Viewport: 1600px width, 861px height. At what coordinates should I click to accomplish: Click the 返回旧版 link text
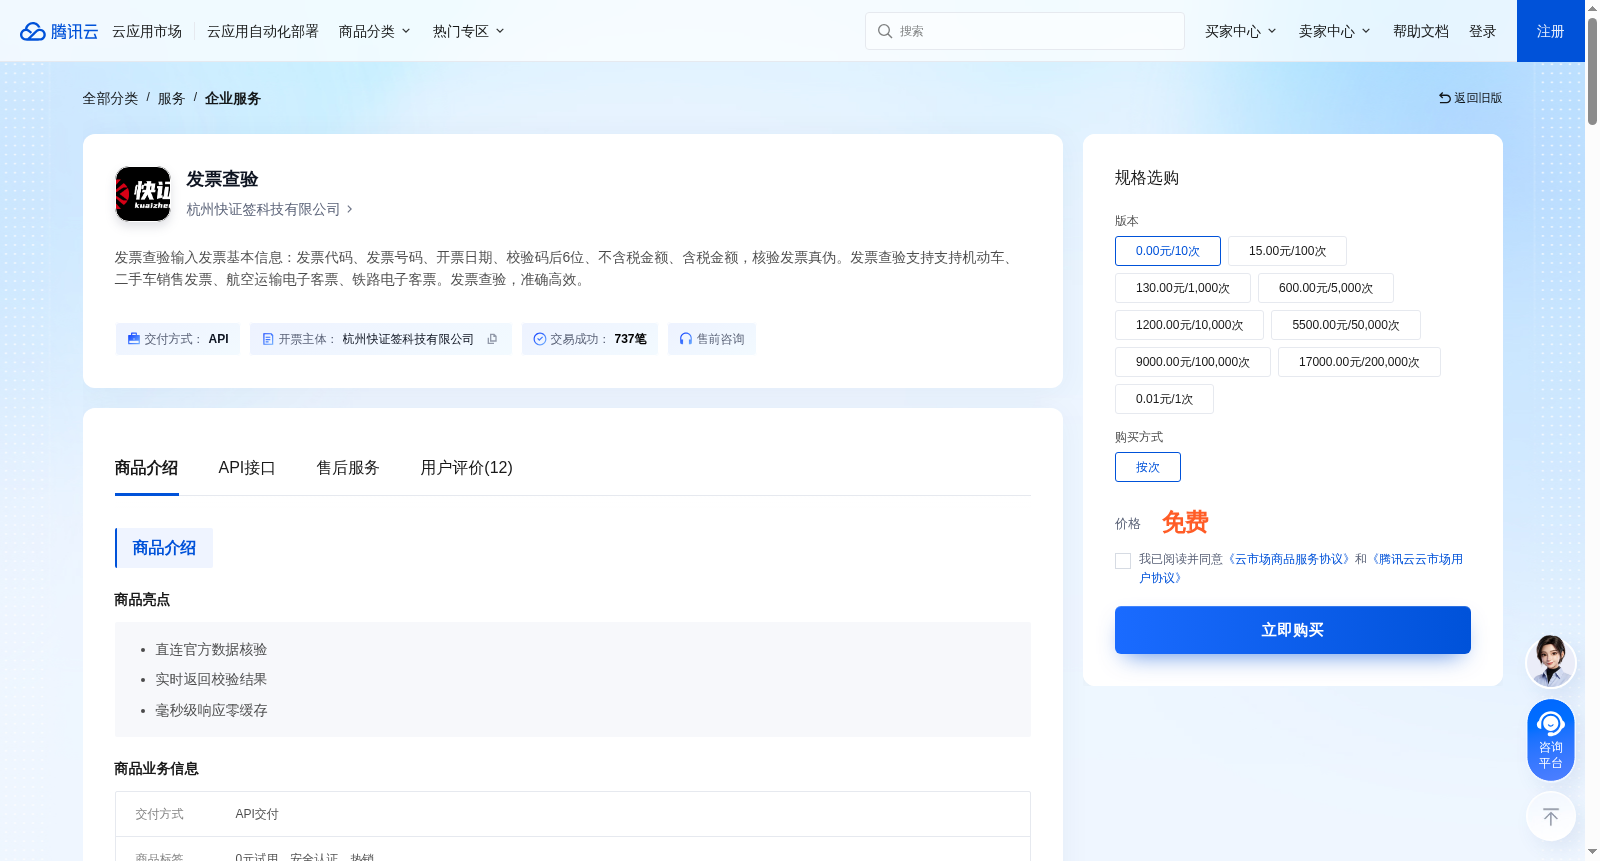(1478, 98)
